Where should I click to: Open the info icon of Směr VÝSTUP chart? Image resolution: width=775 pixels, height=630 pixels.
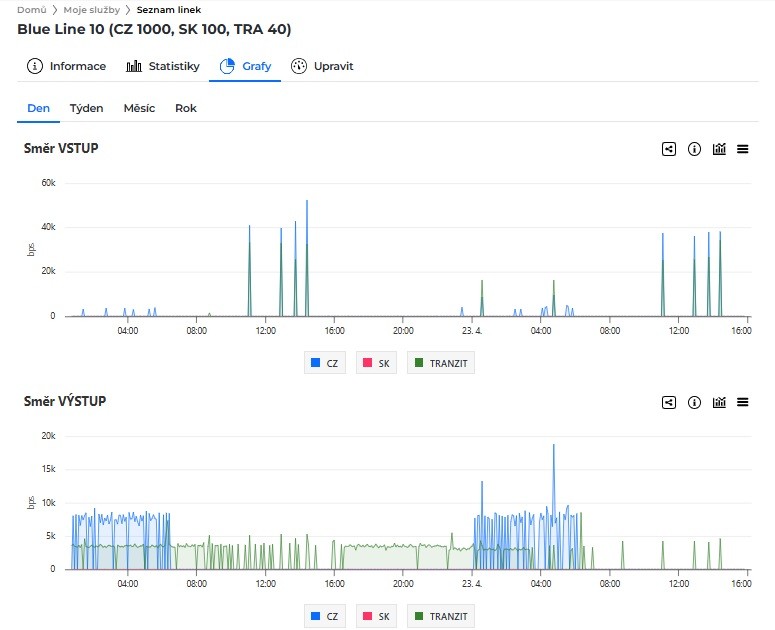pyautogui.click(x=694, y=402)
